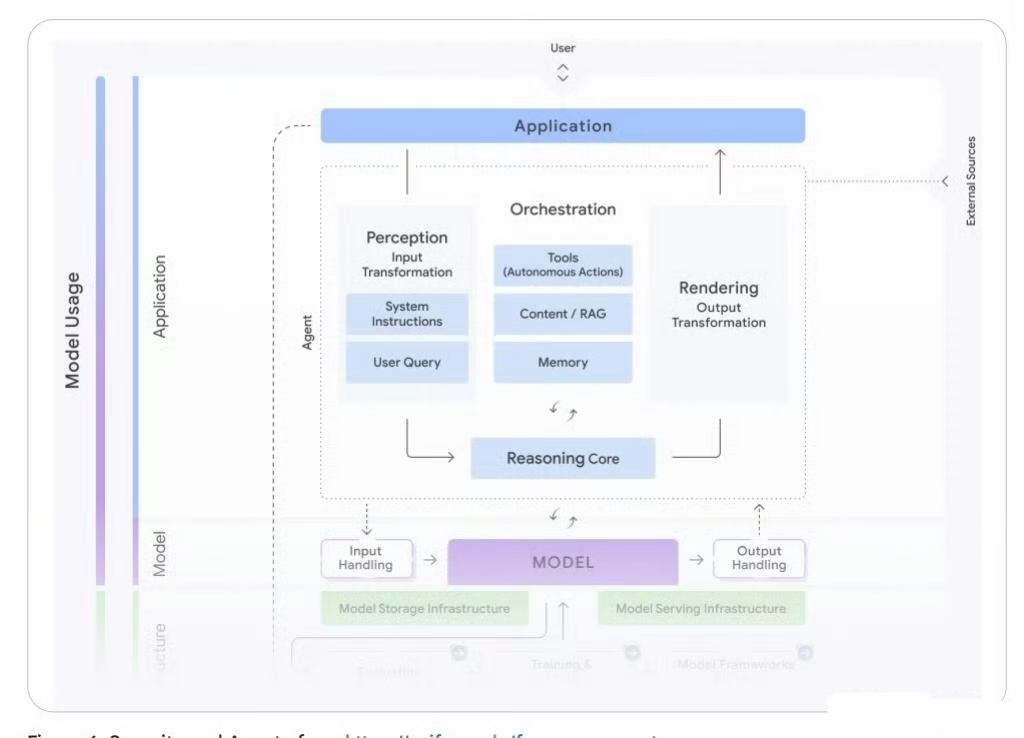This screenshot has height=738, width=1024.
Task: Click the left chevron beside External Sources
Action: point(945,181)
